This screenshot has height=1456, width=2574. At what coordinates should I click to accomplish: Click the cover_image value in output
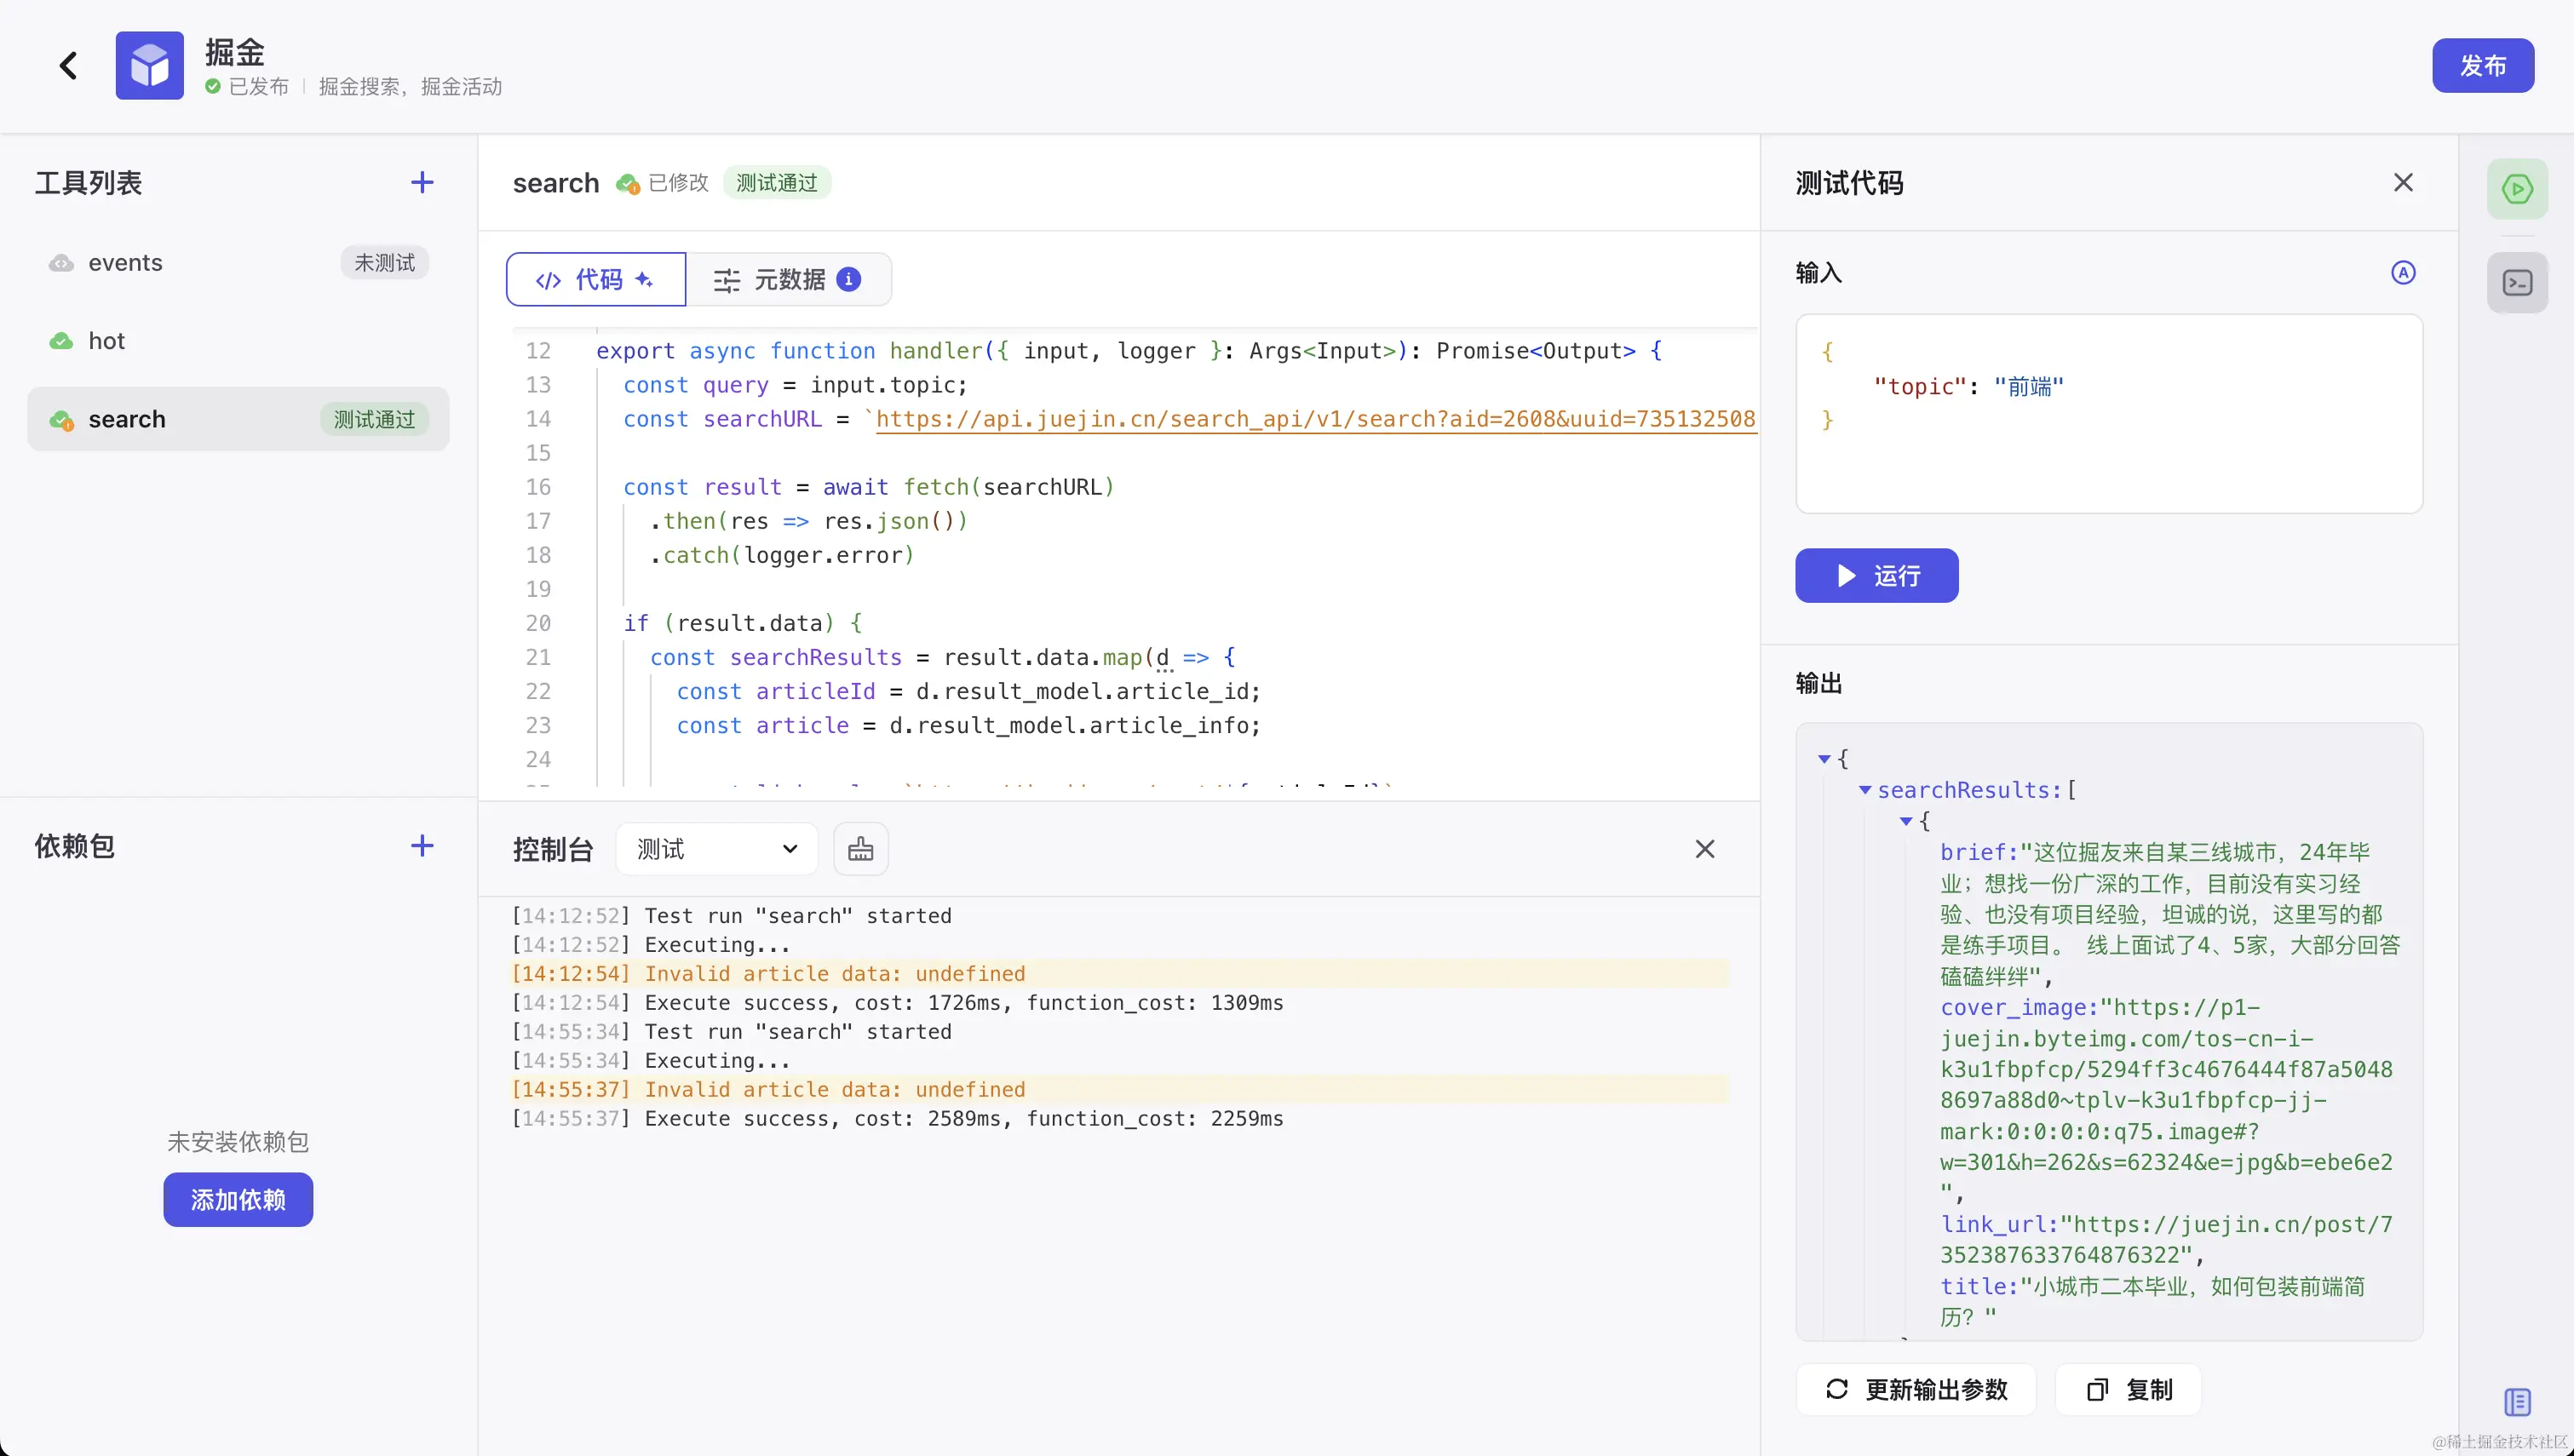coord(2166,1100)
